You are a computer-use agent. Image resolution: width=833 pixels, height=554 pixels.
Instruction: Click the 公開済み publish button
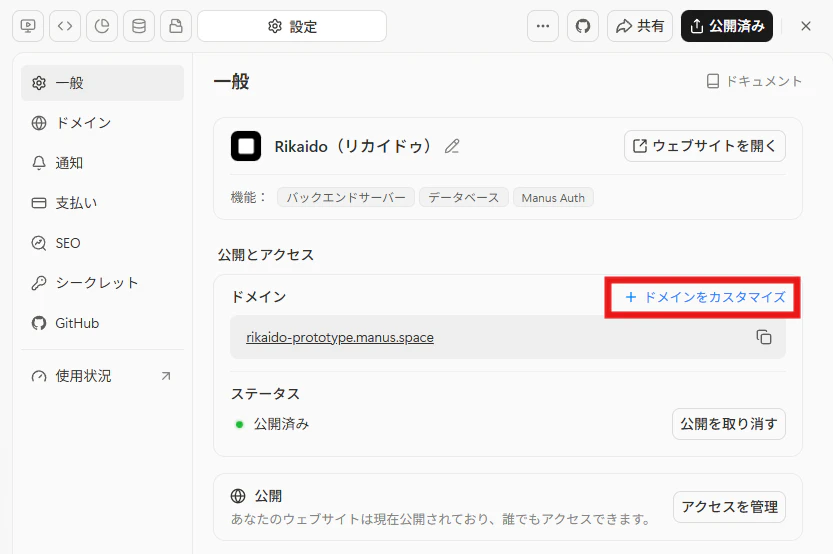click(x=727, y=26)
